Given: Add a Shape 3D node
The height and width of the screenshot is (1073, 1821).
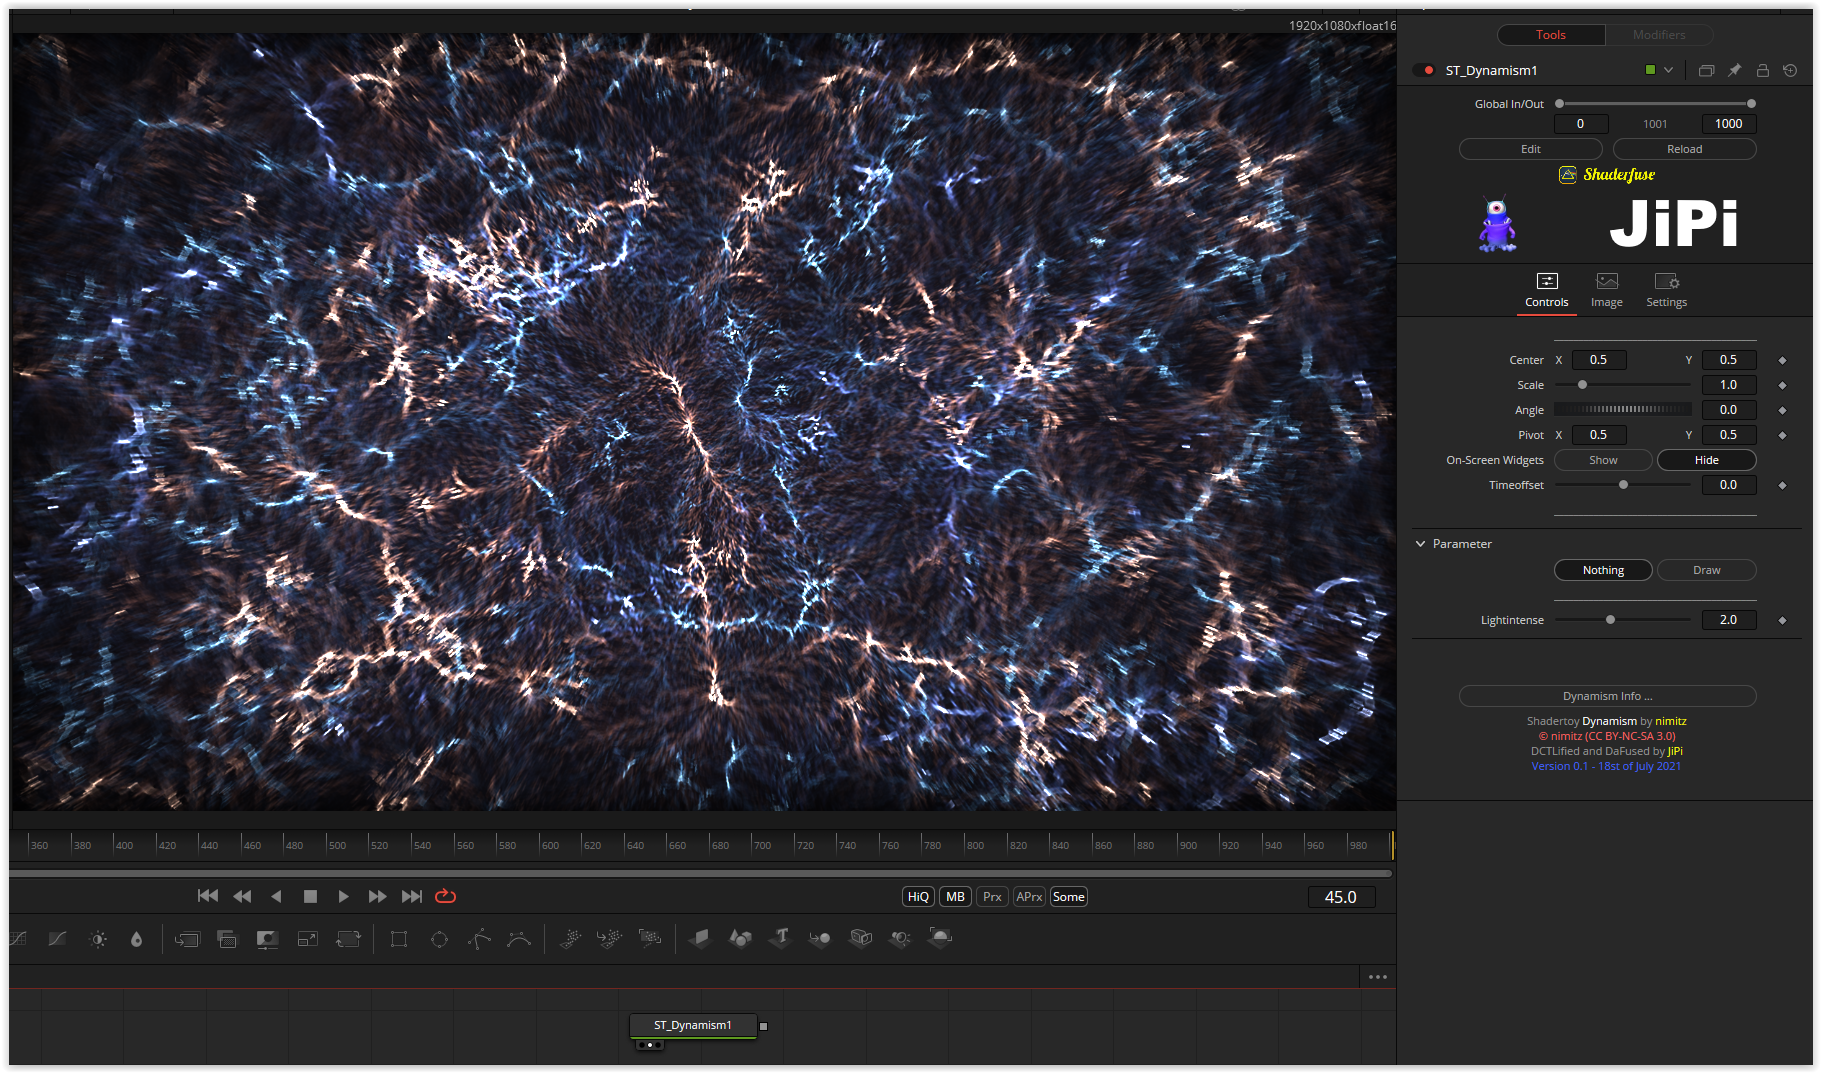Looking at the screenshot, I should pos(740,938).
